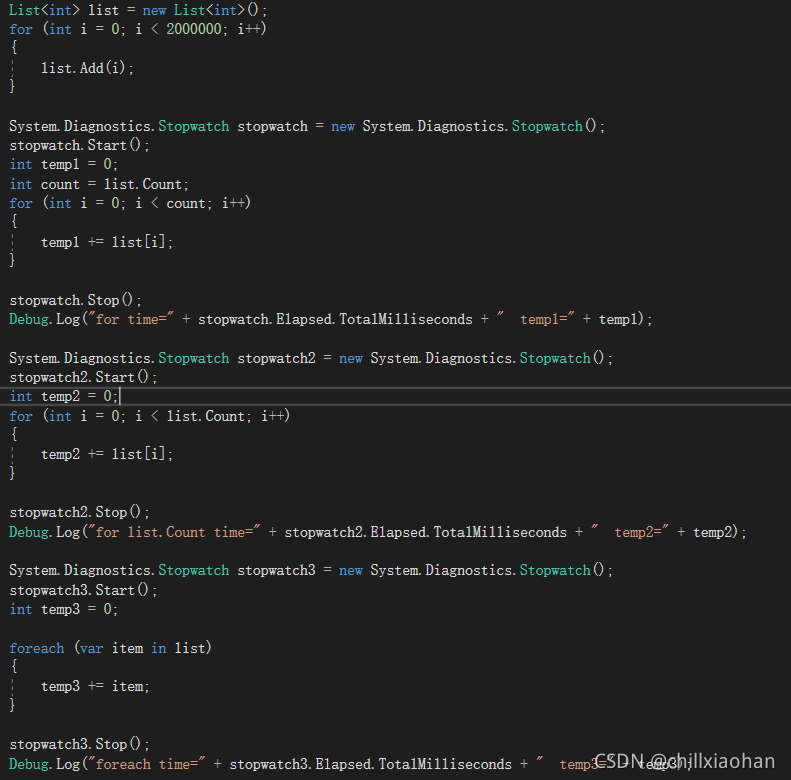Click the 'list.Add(i);' statement

[87, 68]
